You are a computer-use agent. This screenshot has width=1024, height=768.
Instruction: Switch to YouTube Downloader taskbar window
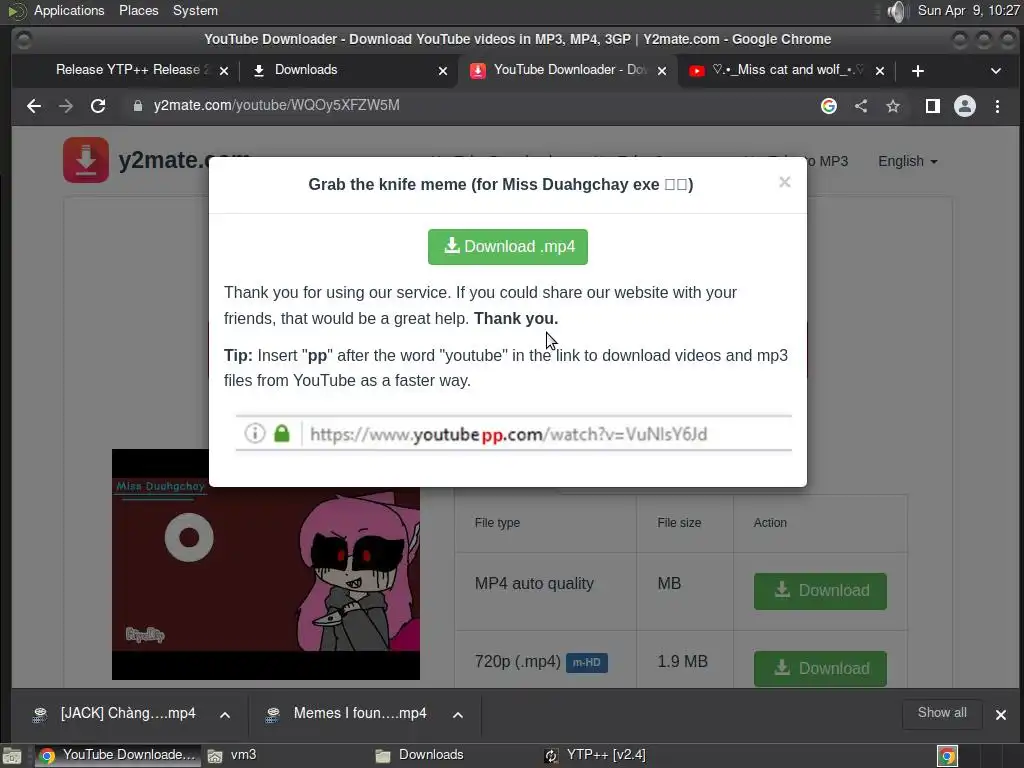[x=118, y=755]
